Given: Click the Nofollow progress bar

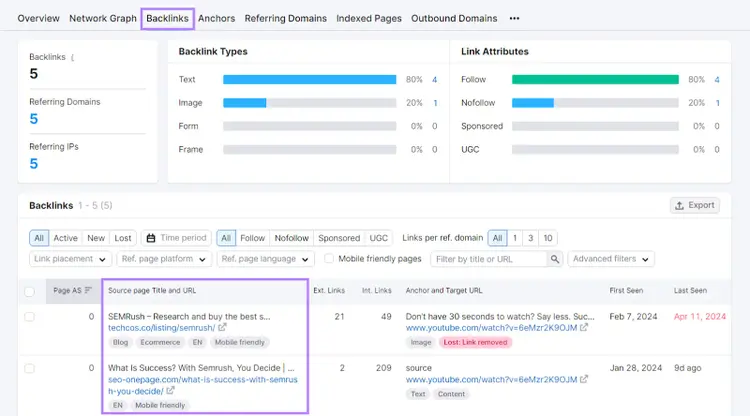Looking at the screenshot, I should 595,103.
